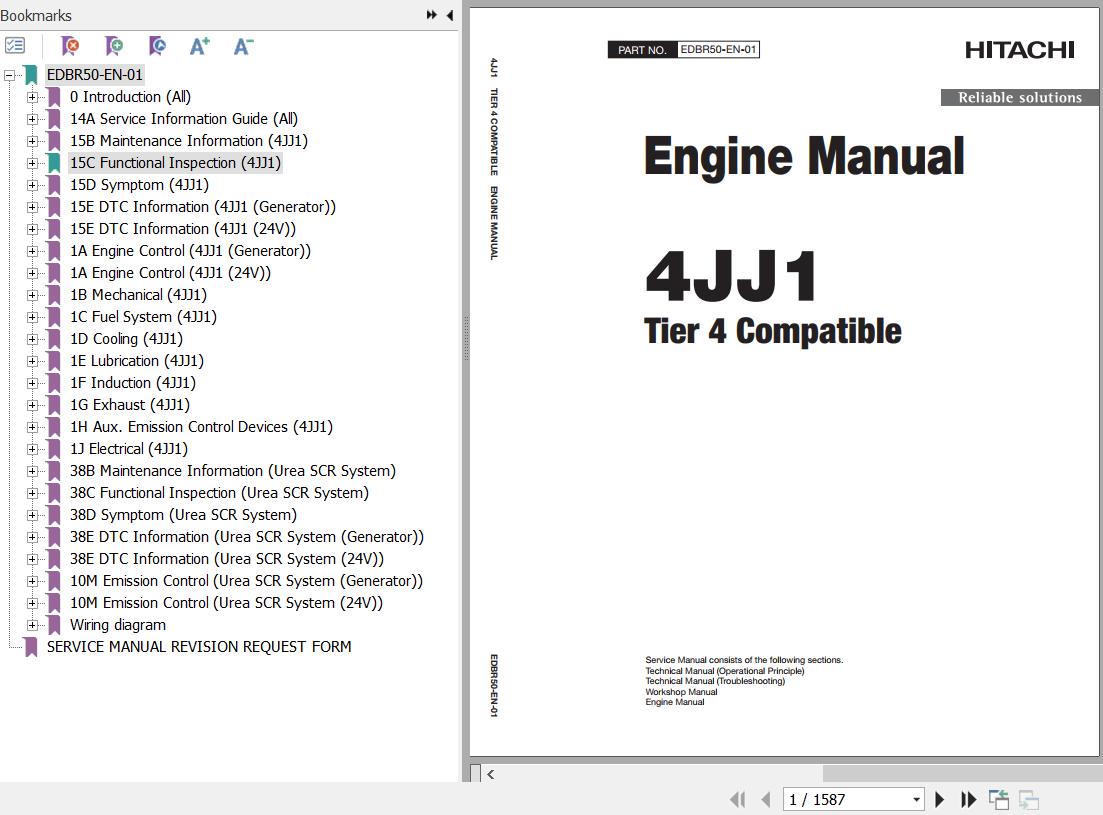Open the 1A Engine Control (4JJ1 (Generator)) bookmark

click(190, 251)
